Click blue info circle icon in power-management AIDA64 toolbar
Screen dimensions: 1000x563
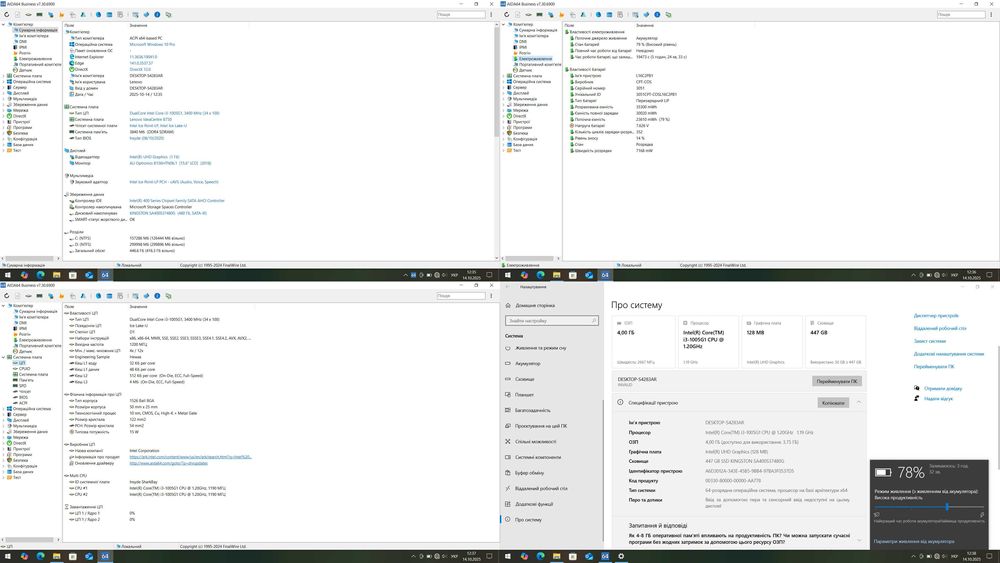pyautogui.click(x=658, y=15)
